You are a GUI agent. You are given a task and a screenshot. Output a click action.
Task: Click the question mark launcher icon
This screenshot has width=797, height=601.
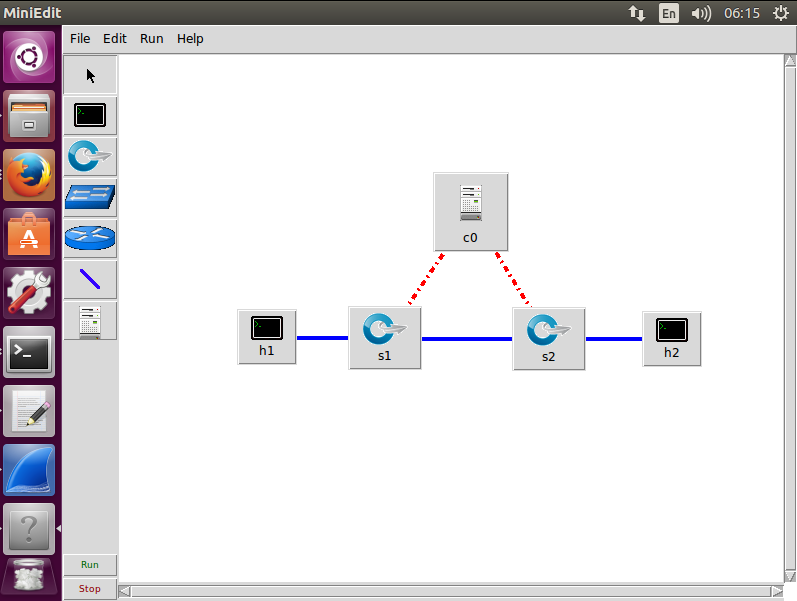[x=29, y=529]
